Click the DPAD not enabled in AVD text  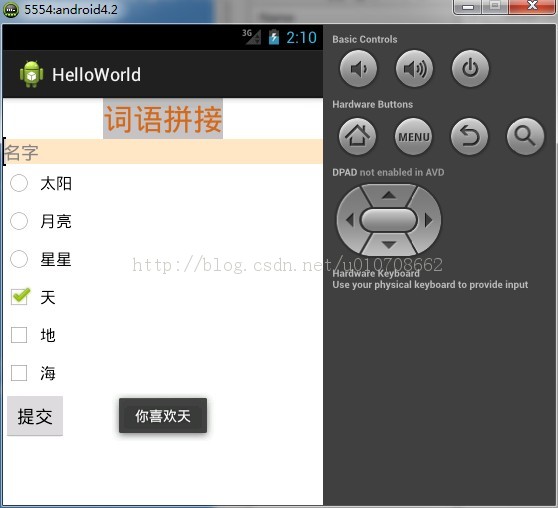388,172
